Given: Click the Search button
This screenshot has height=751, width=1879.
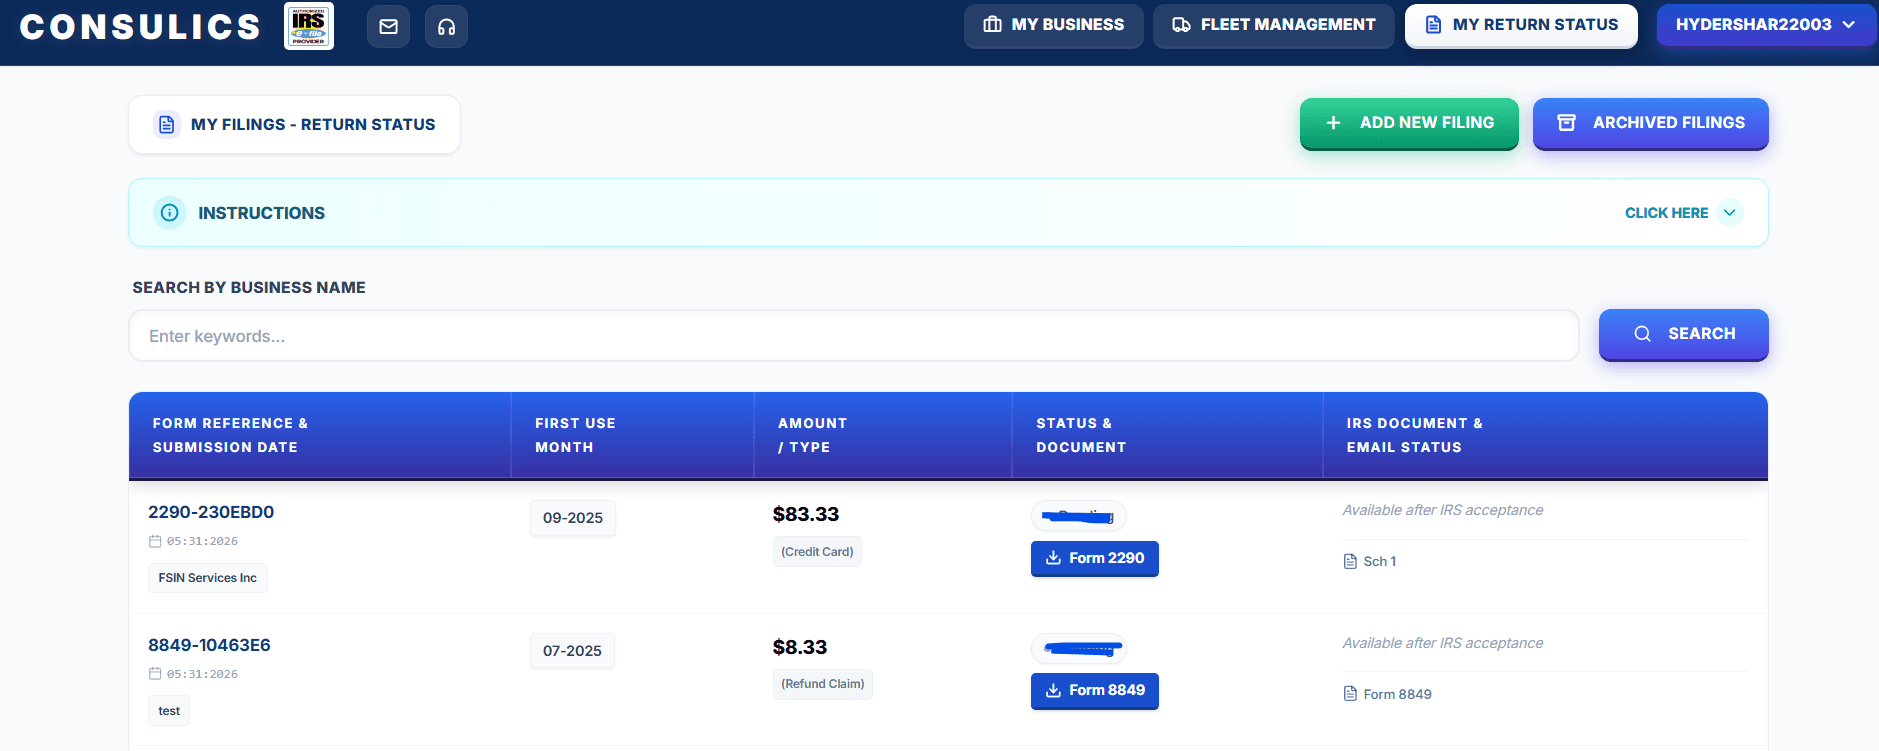Looking at the screenshot, I should tap(1684, 334).
